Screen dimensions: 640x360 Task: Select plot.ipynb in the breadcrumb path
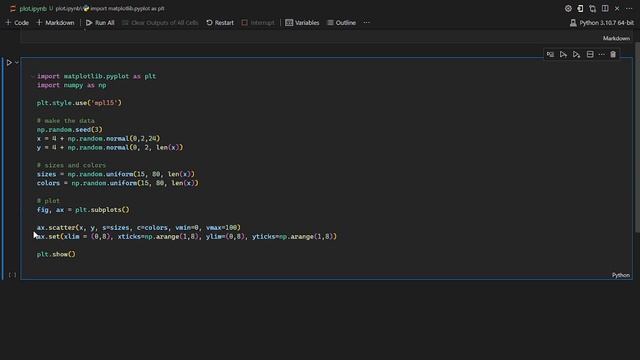point(69,8)
